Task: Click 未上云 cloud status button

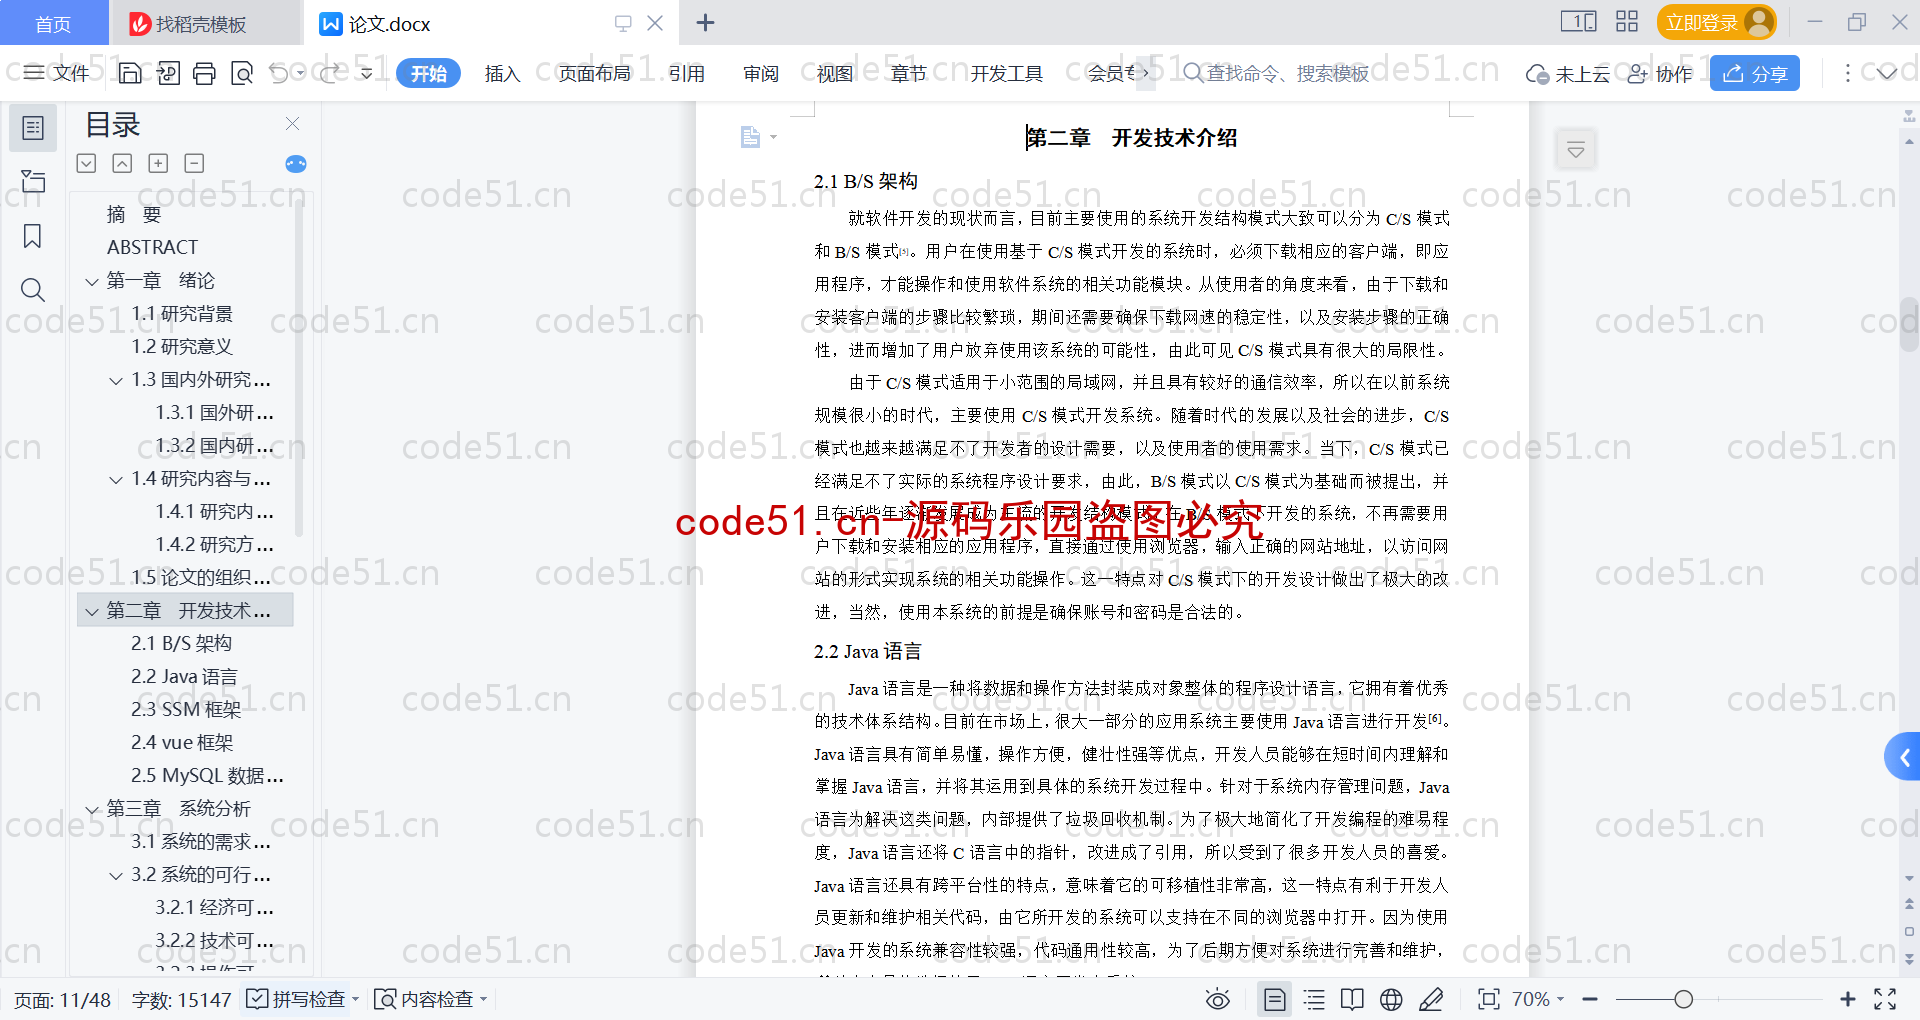Action: pyautogui.click(x=1568, y=73)
